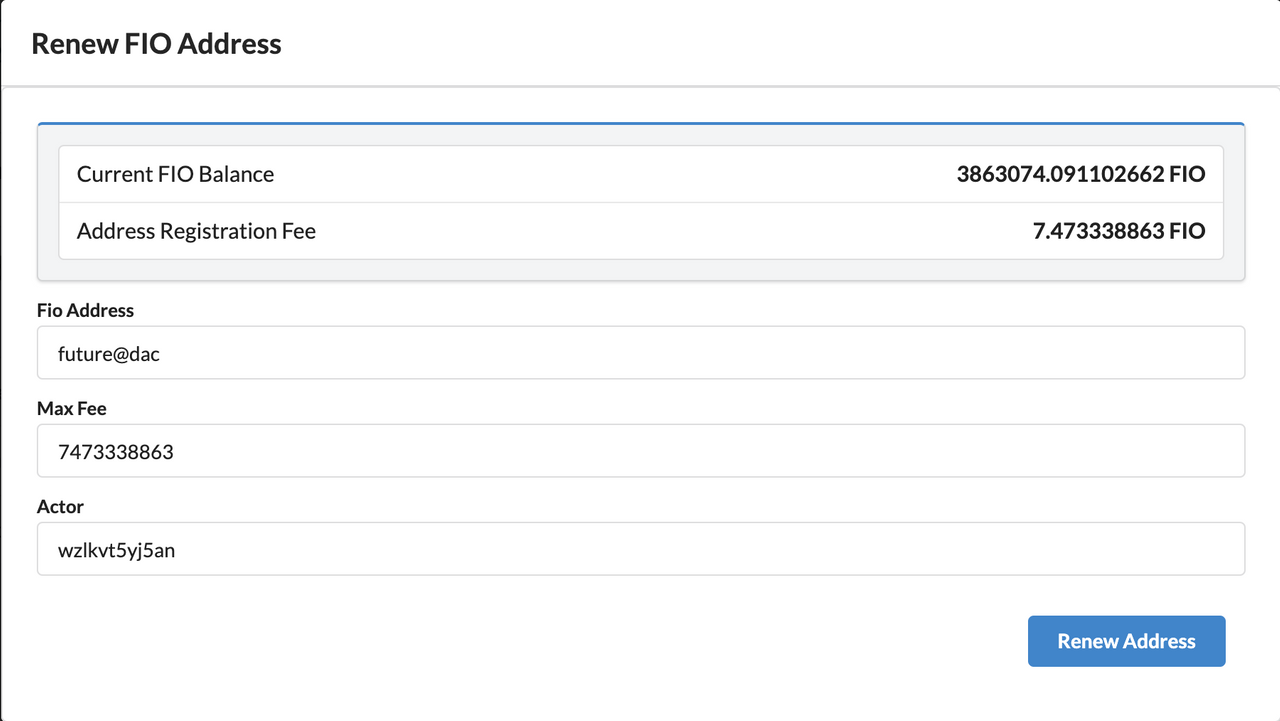Screen dimensions: 1280x721
Task: Click the 'Current FIO Balance' label
Action: pyautogui.click(x=175, y=174)
